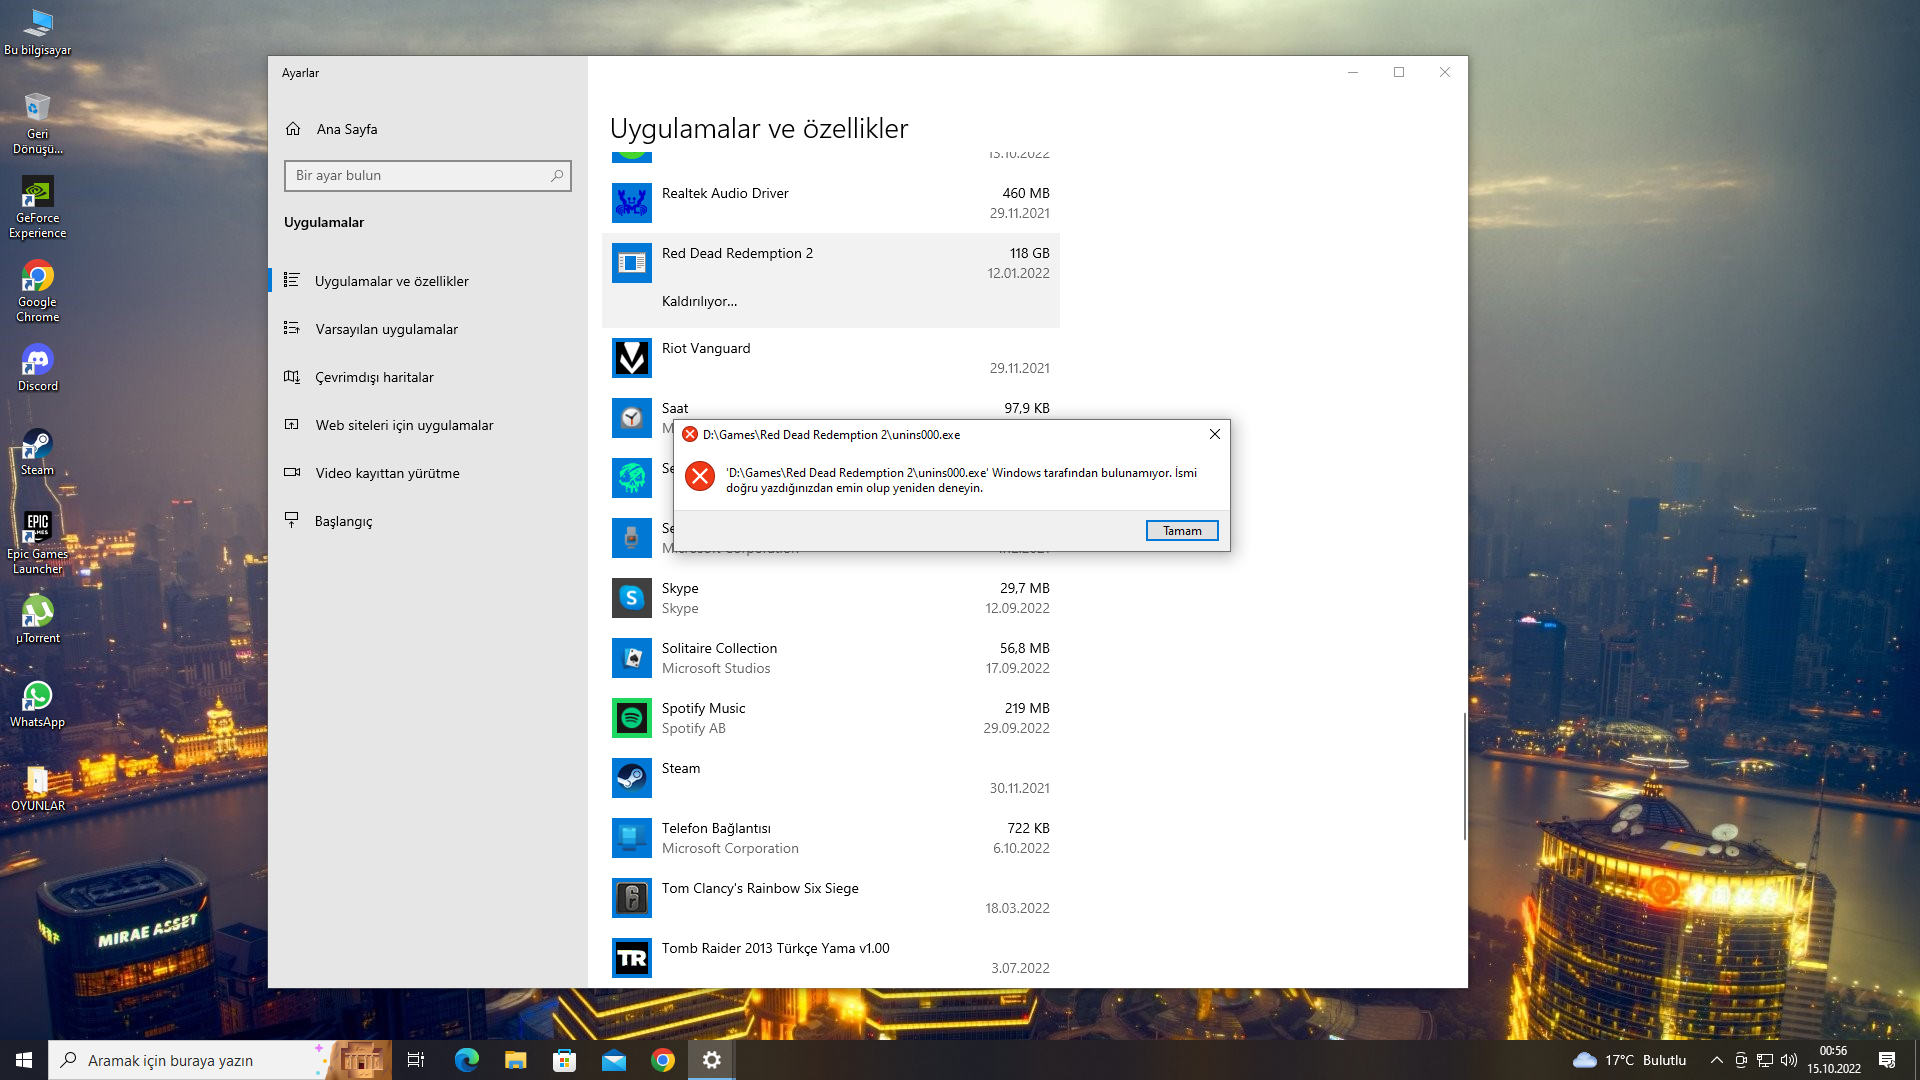Image resolution: width=1920 pixels, height=1080 pixels.
Task: Click the Red Dead Redemption 2 app icon
Action: tap(632, 263)
